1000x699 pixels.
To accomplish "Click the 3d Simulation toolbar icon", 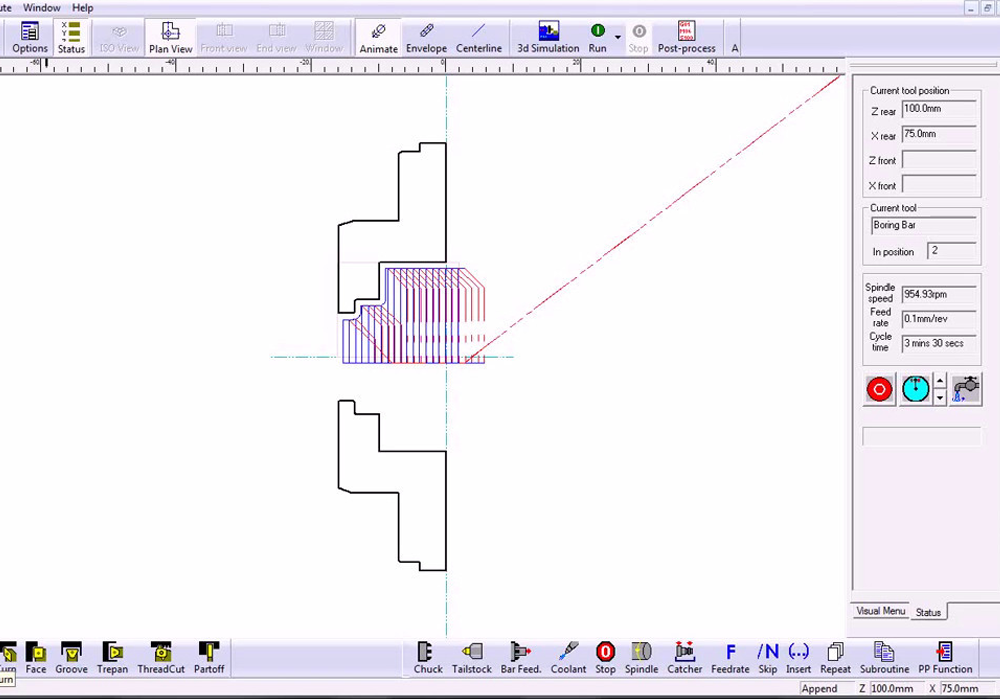I will pyautogui.click(x=548, y=37).
